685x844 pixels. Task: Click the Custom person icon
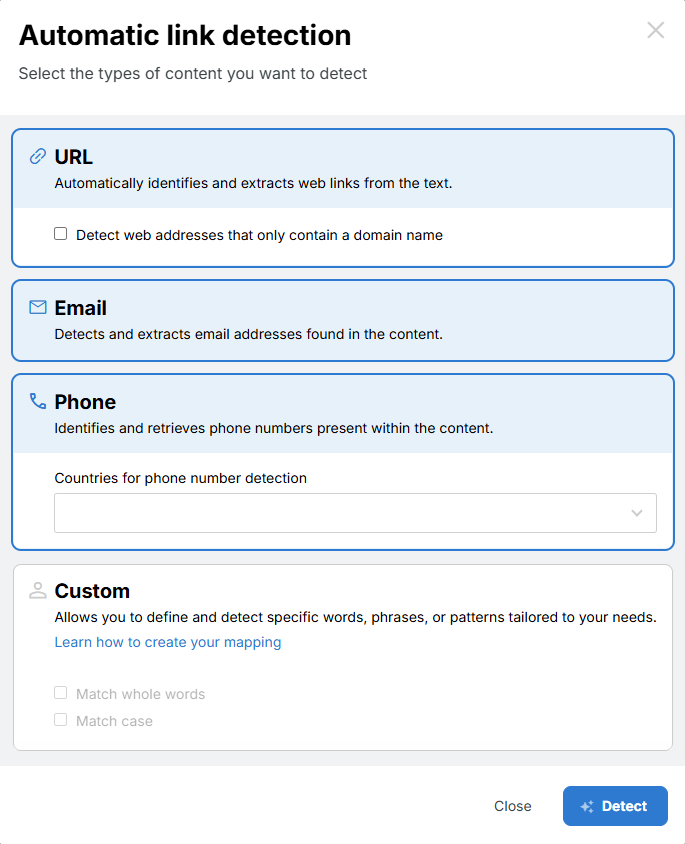[x=38, y=590]
